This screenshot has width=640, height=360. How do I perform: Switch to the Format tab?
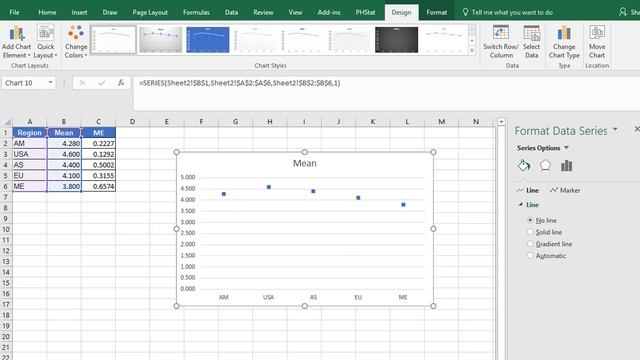(436, 12)
